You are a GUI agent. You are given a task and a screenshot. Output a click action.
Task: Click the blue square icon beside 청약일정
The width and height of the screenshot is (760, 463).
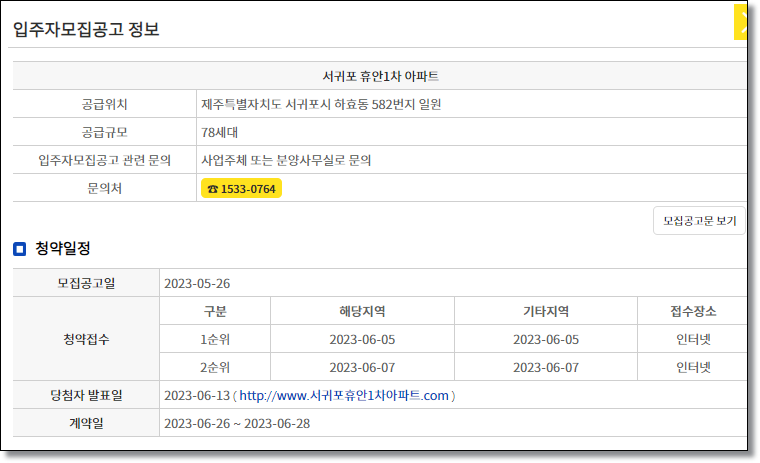tap(19, 249)
